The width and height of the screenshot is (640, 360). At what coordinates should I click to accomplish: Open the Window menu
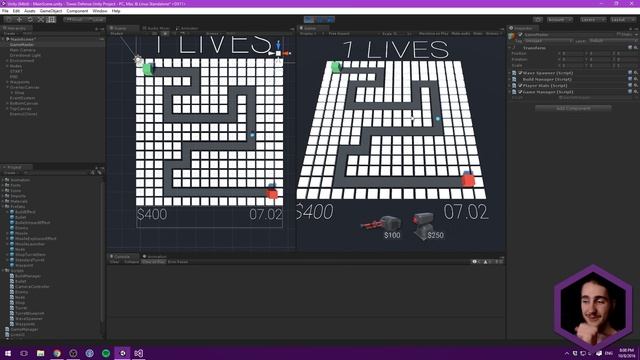click(x=100, y=11)
